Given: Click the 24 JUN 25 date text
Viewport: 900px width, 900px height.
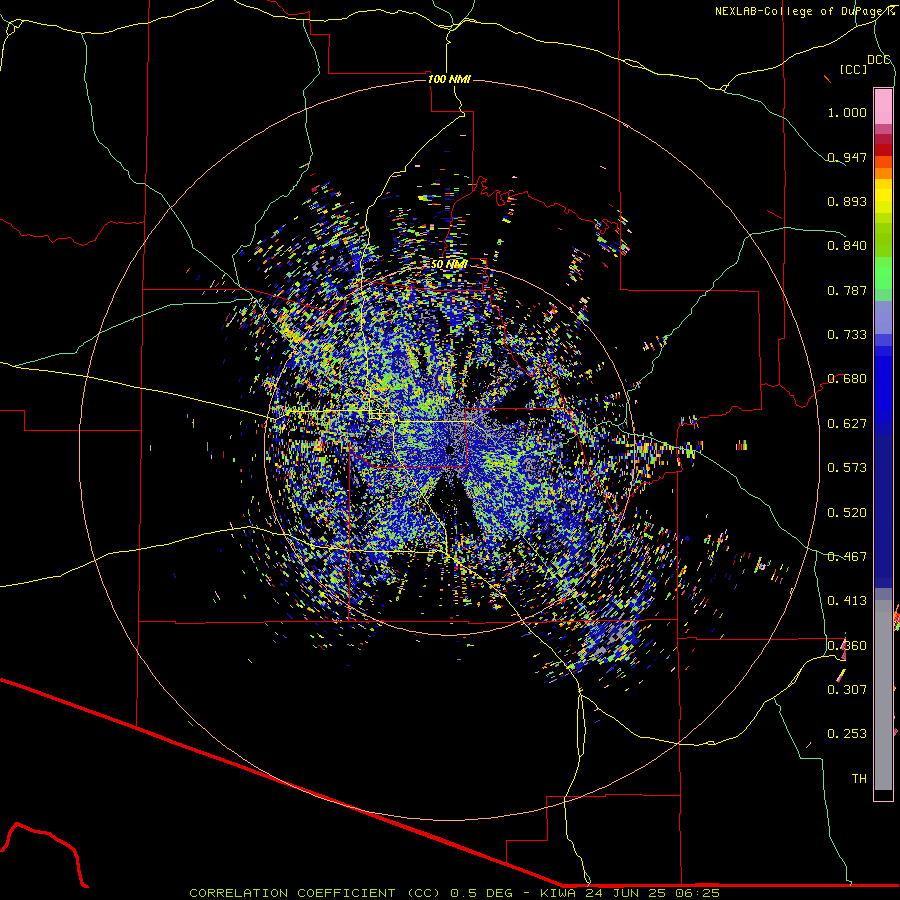Looking at the screenshot, I should [624, 893].
